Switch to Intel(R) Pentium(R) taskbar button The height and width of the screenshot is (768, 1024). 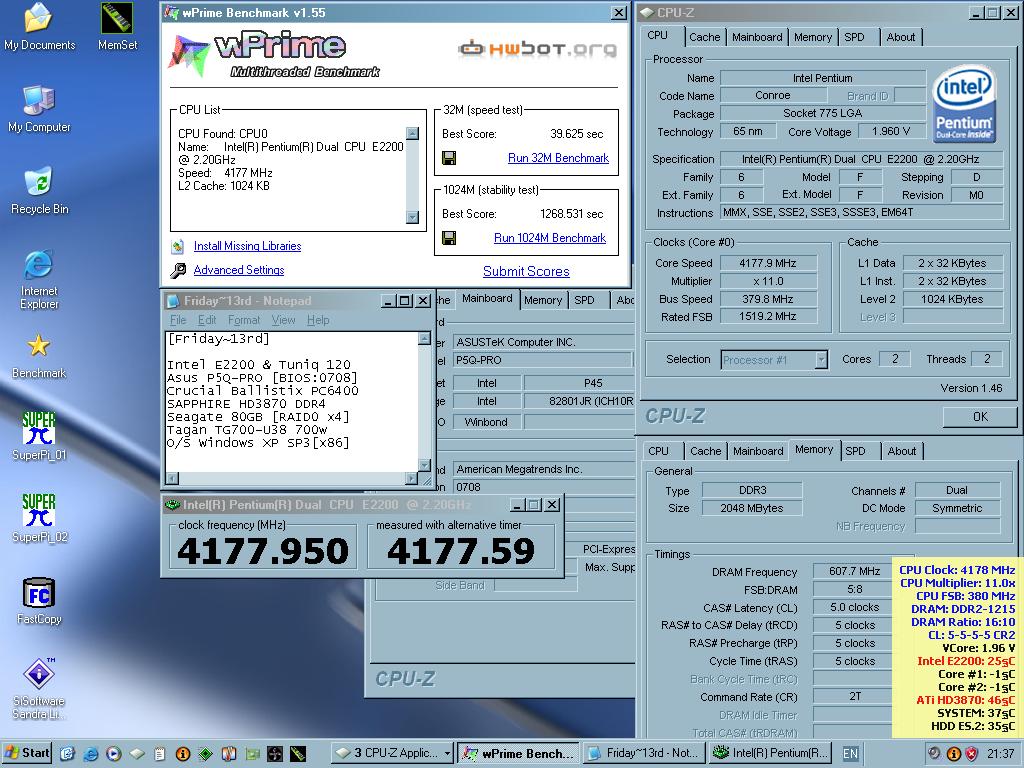pos(769,754)
